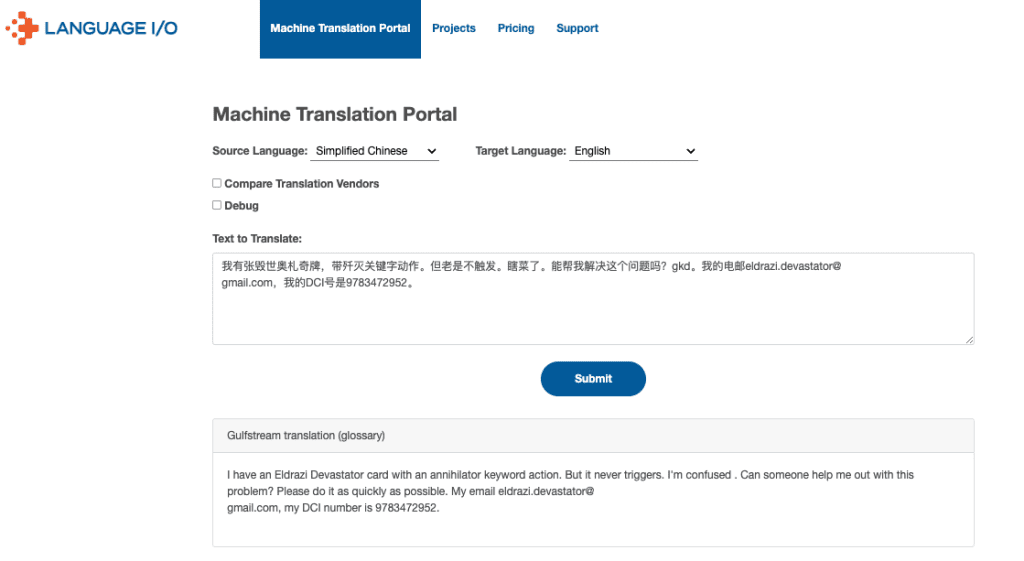Open the Pricing page link
This screenshot has width=1024, height=561.
tap(516, 28)
